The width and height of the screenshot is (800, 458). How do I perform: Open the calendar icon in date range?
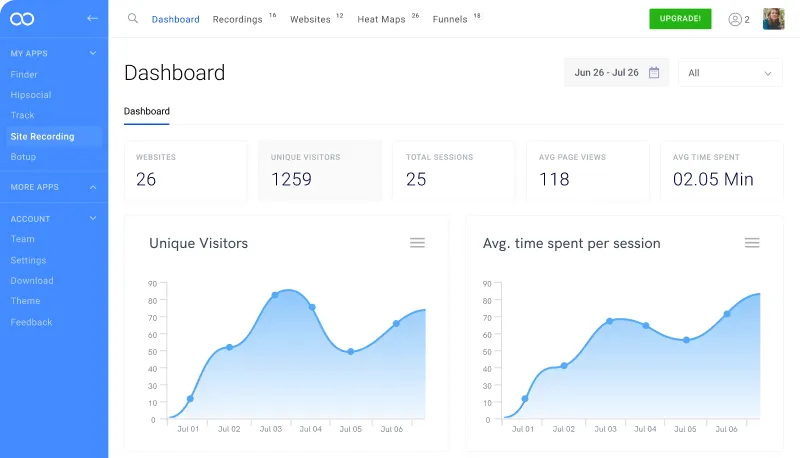click(654, 72)
